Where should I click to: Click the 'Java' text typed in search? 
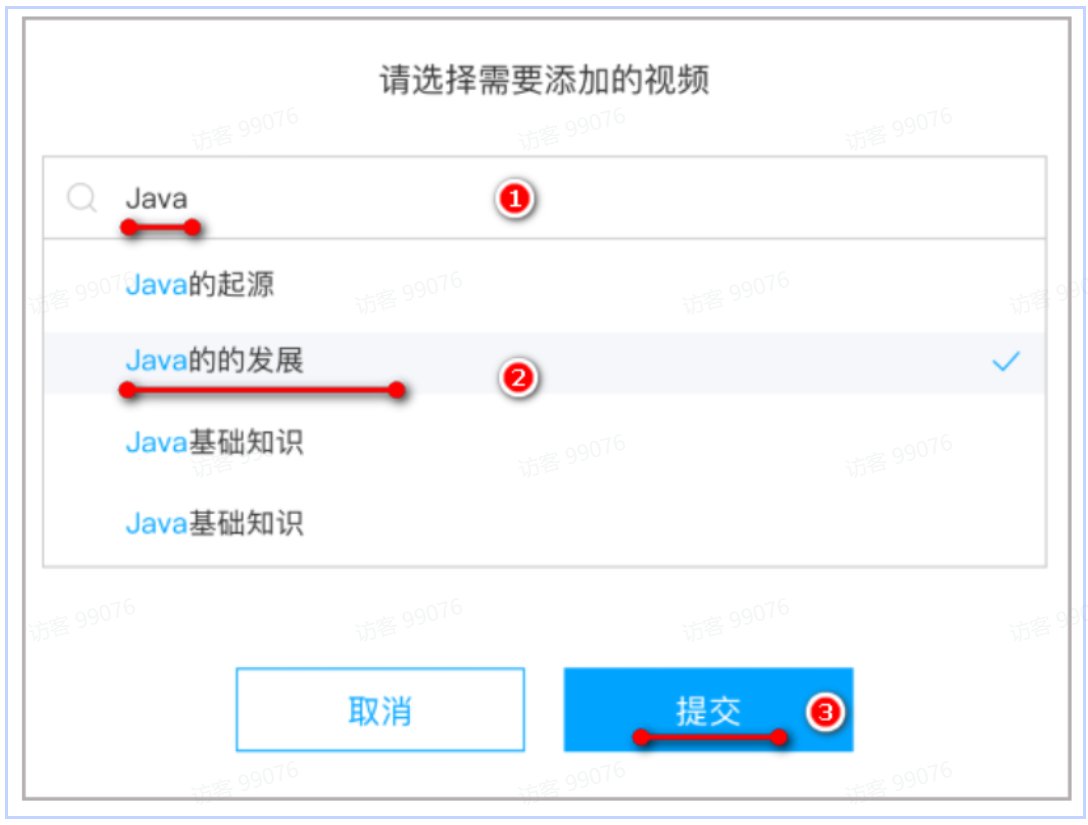[156, 198]
